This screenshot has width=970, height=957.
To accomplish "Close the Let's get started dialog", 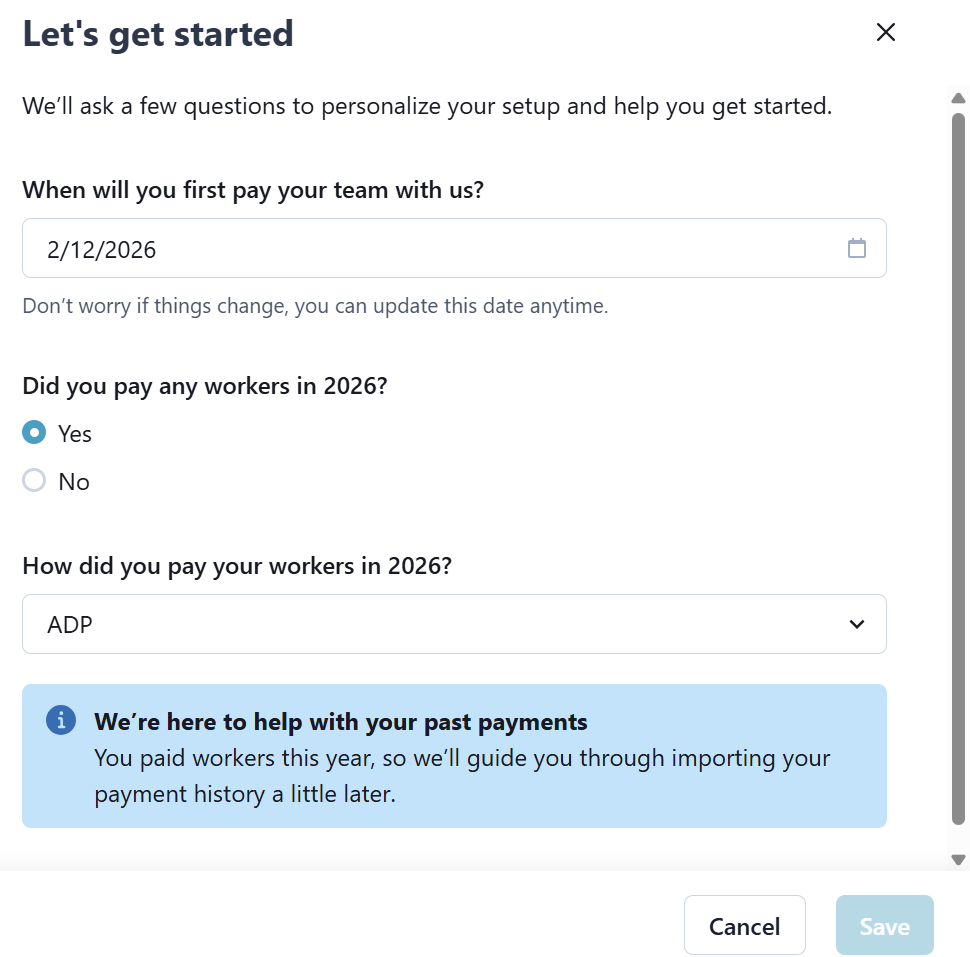I will click(x=885, y=32).
